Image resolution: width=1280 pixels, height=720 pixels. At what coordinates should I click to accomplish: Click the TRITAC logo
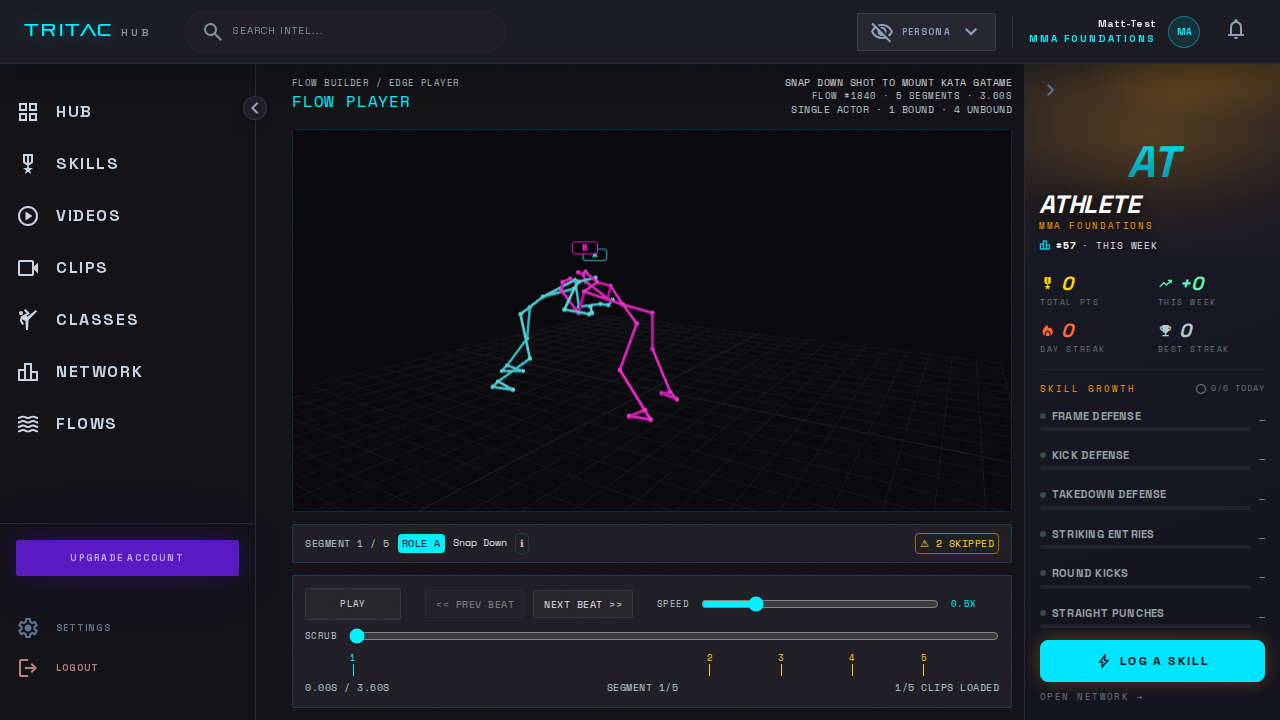point(67,31)
